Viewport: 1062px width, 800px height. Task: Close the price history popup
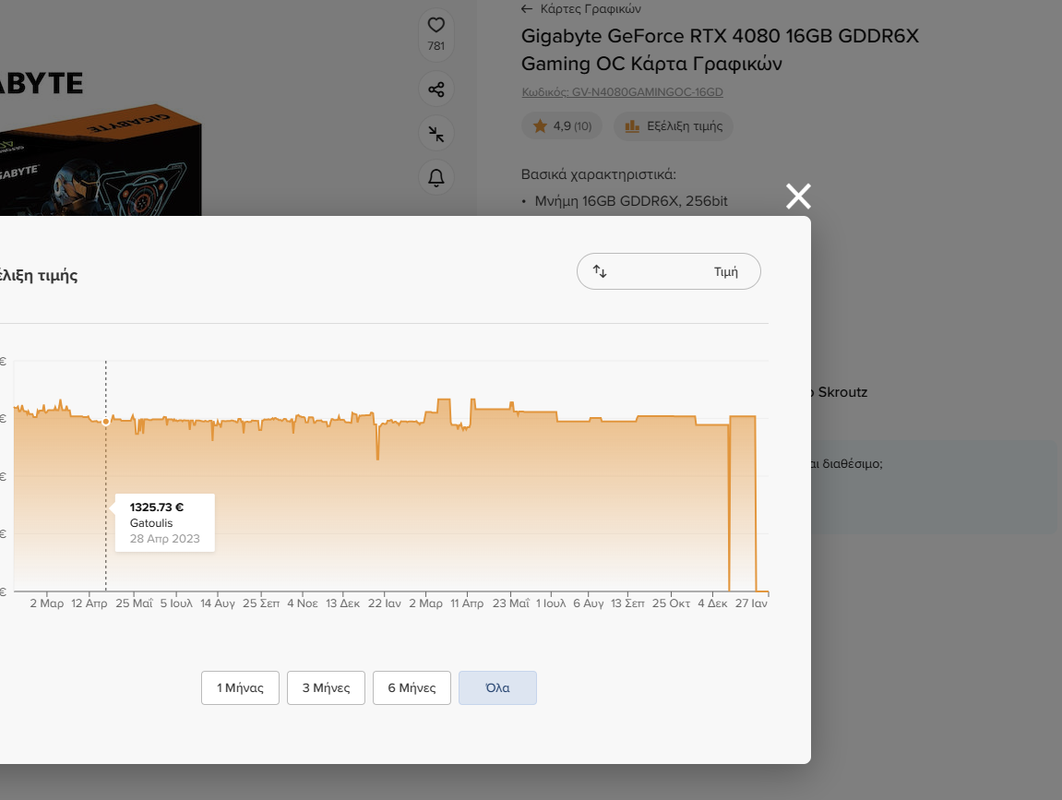(x=799, y=196)
